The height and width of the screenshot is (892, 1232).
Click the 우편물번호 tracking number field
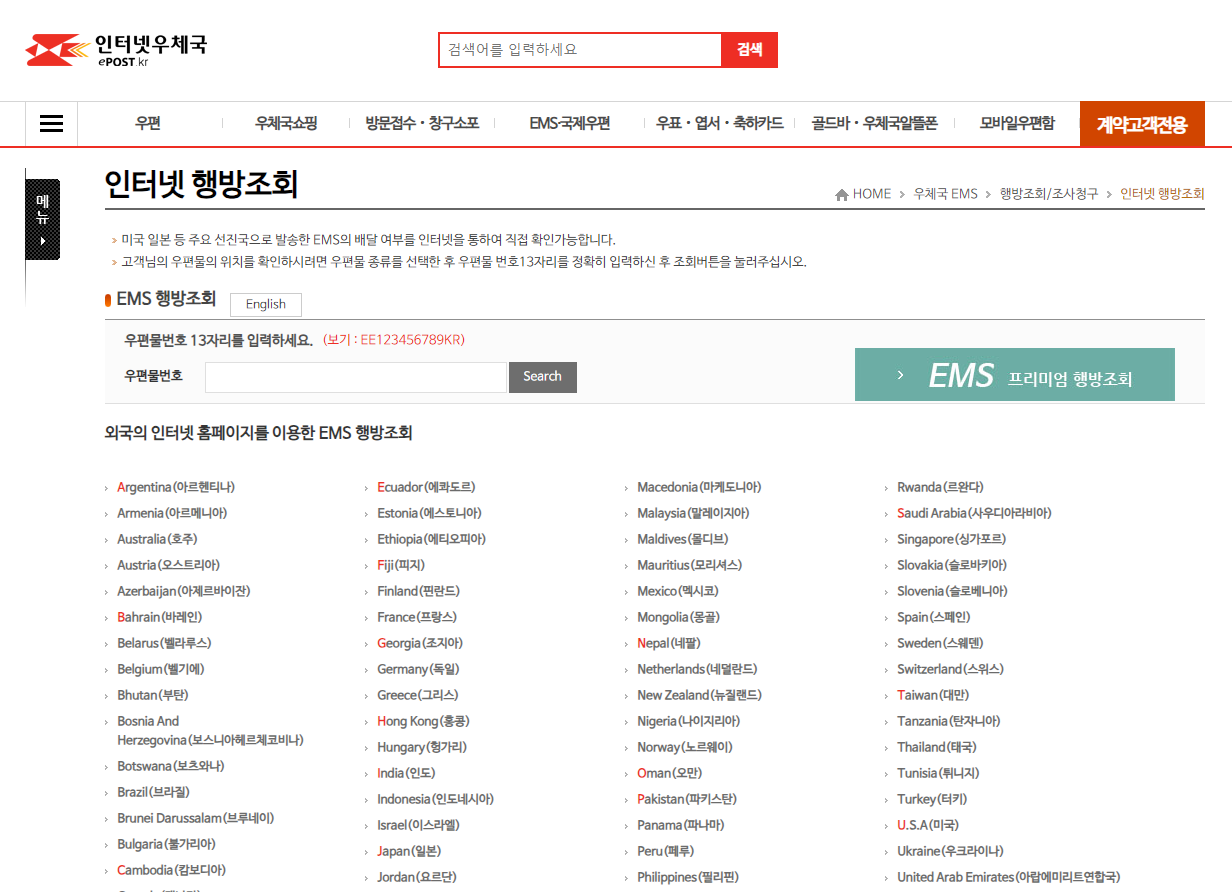pyautogui.click(x=355, y=377)
